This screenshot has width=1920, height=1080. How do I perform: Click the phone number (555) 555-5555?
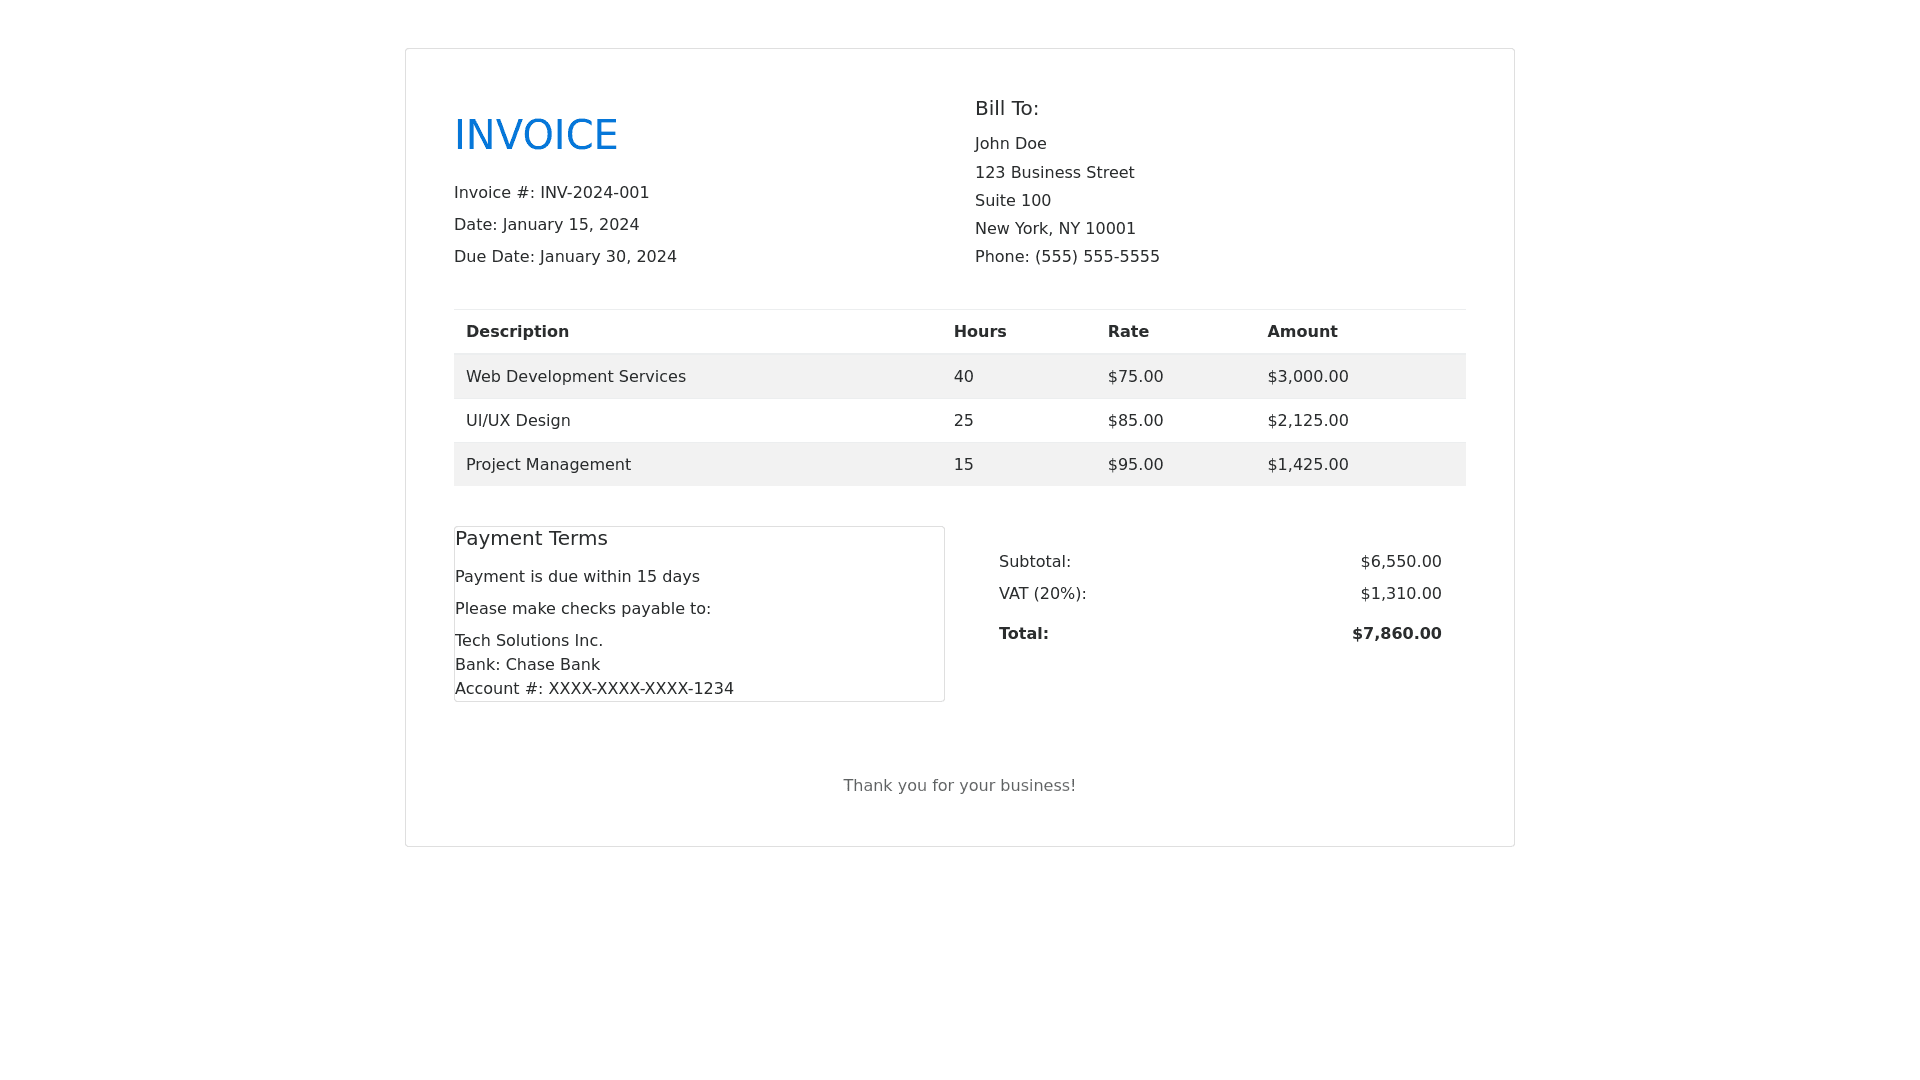point(1096,257)
